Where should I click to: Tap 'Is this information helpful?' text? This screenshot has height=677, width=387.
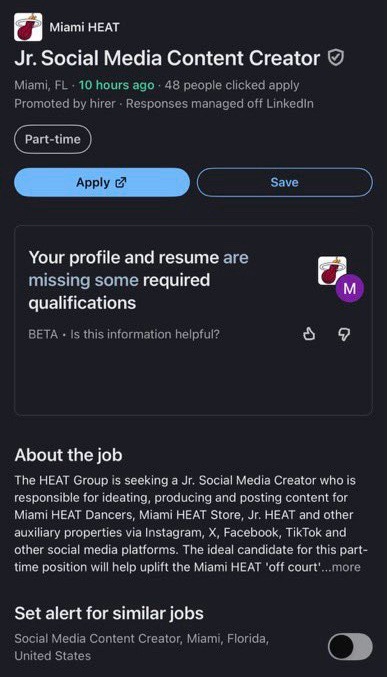coord(145,334)
